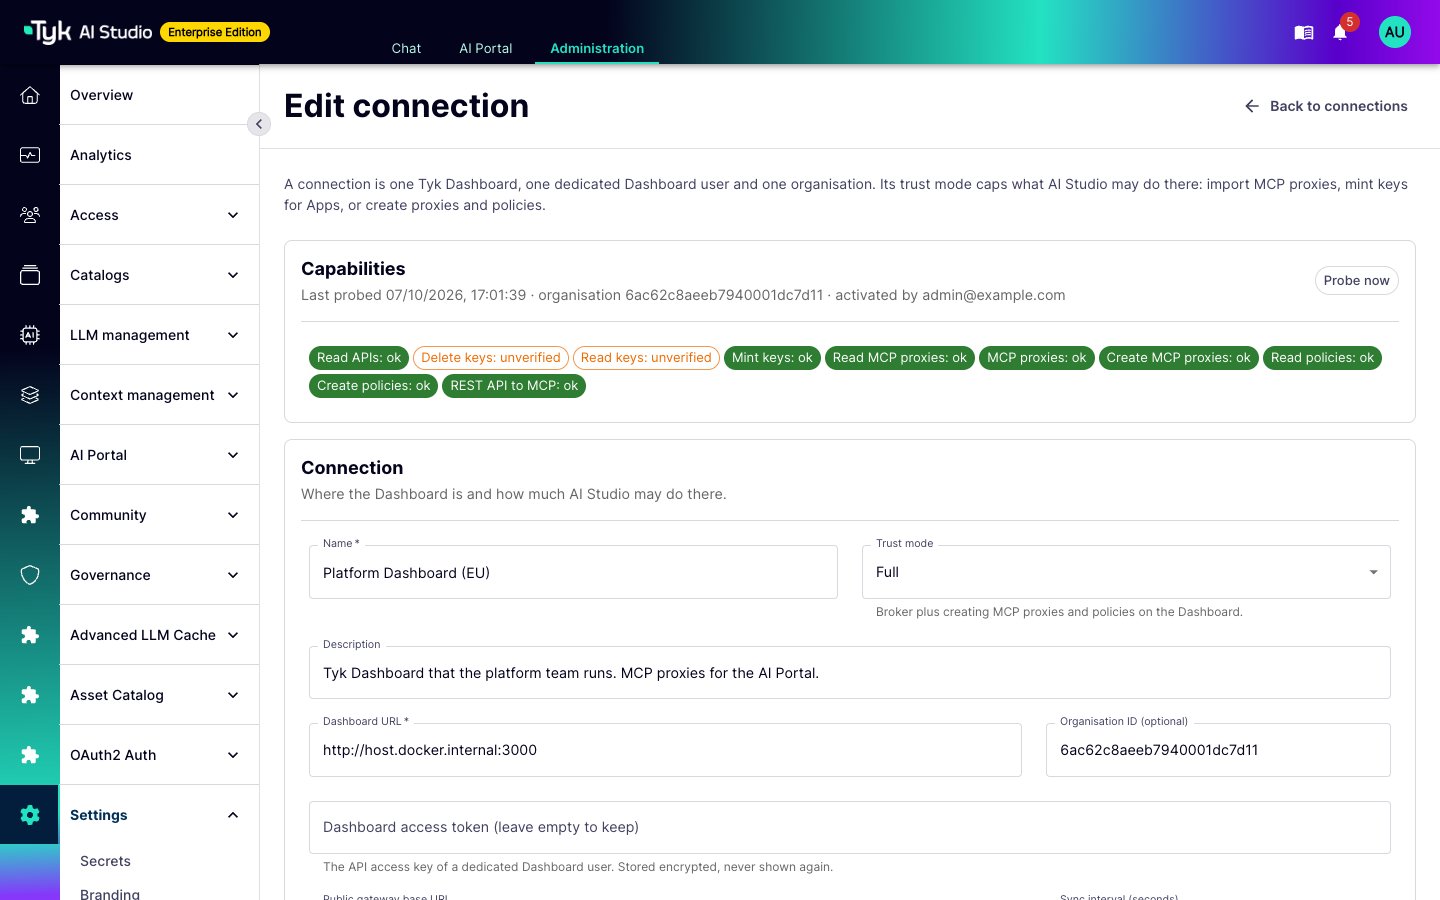The height and width of the screenshot is (900, 1440).
Task: Select the Administration tab
Action: coord(597,48)
